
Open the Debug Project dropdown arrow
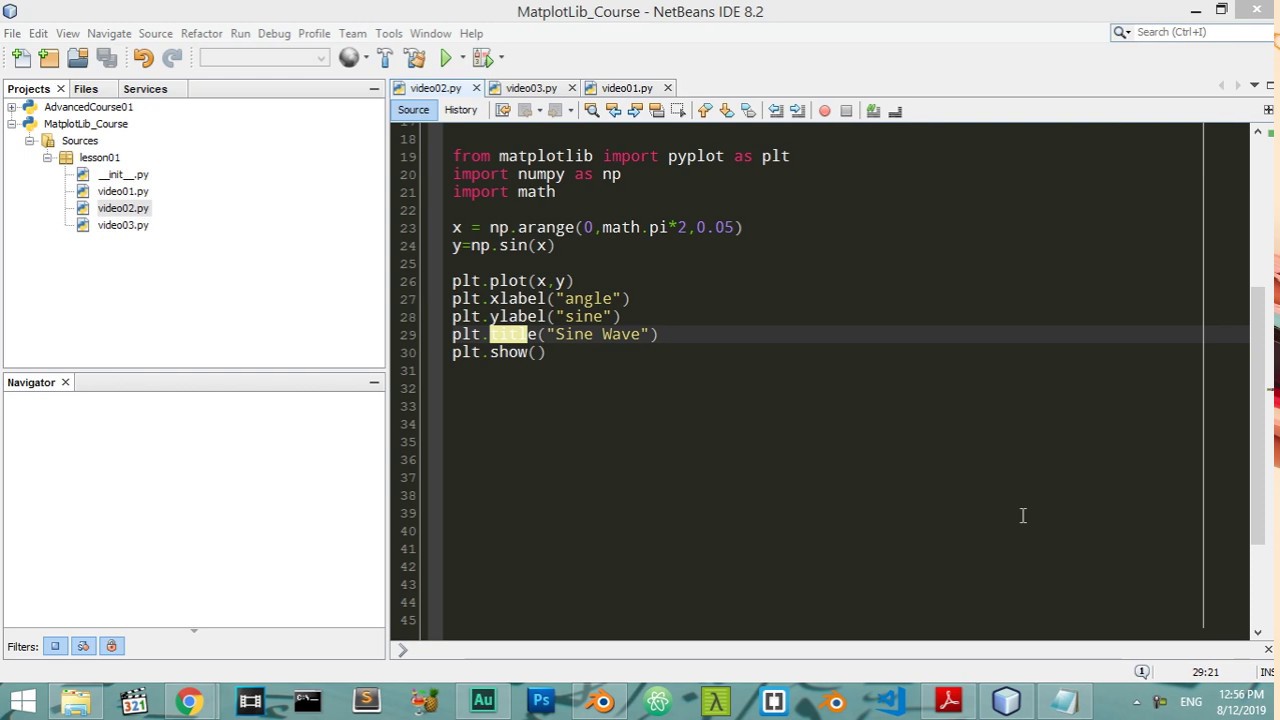point(500,58)
